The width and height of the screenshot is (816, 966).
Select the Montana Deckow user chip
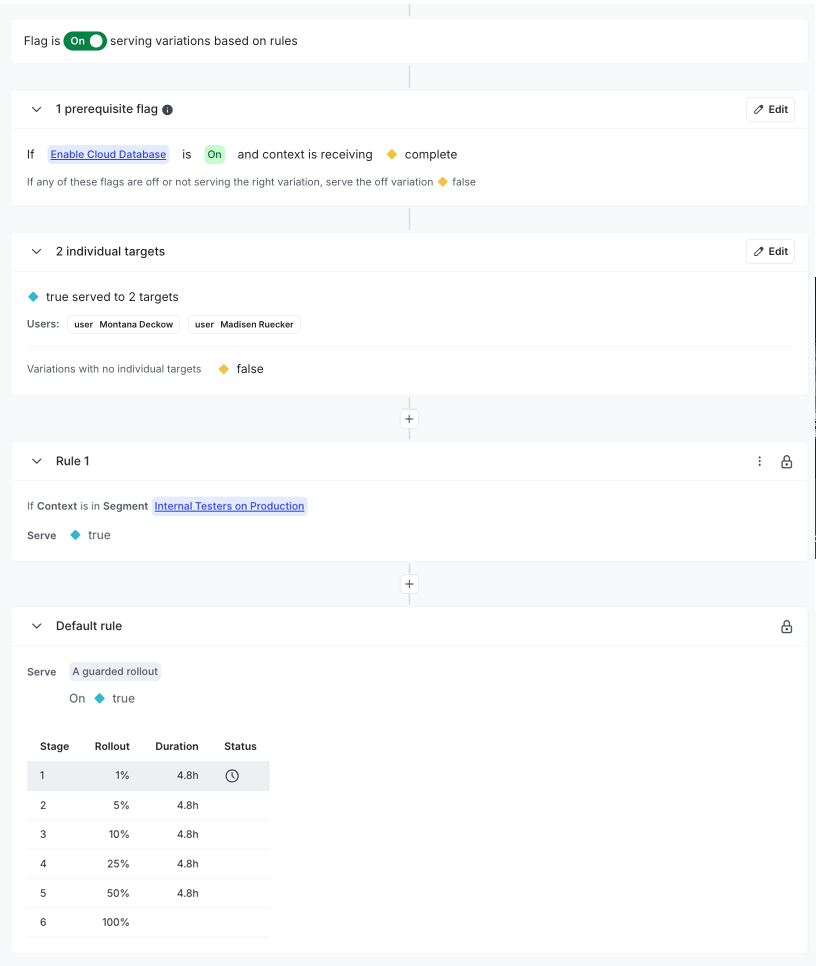124,324
